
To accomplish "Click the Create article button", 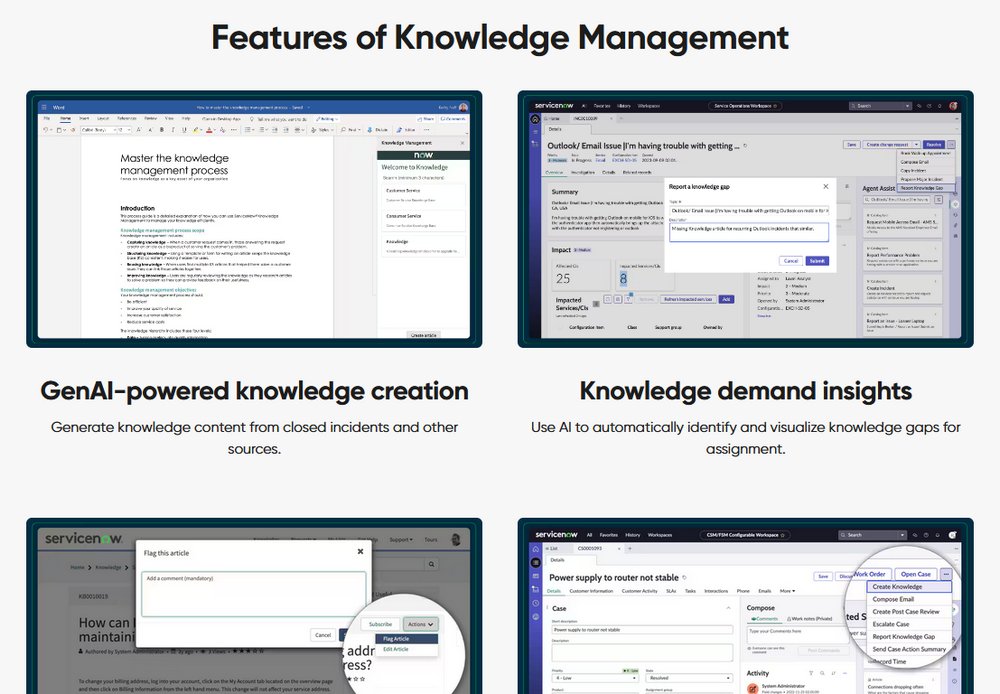I will (423, 335).
